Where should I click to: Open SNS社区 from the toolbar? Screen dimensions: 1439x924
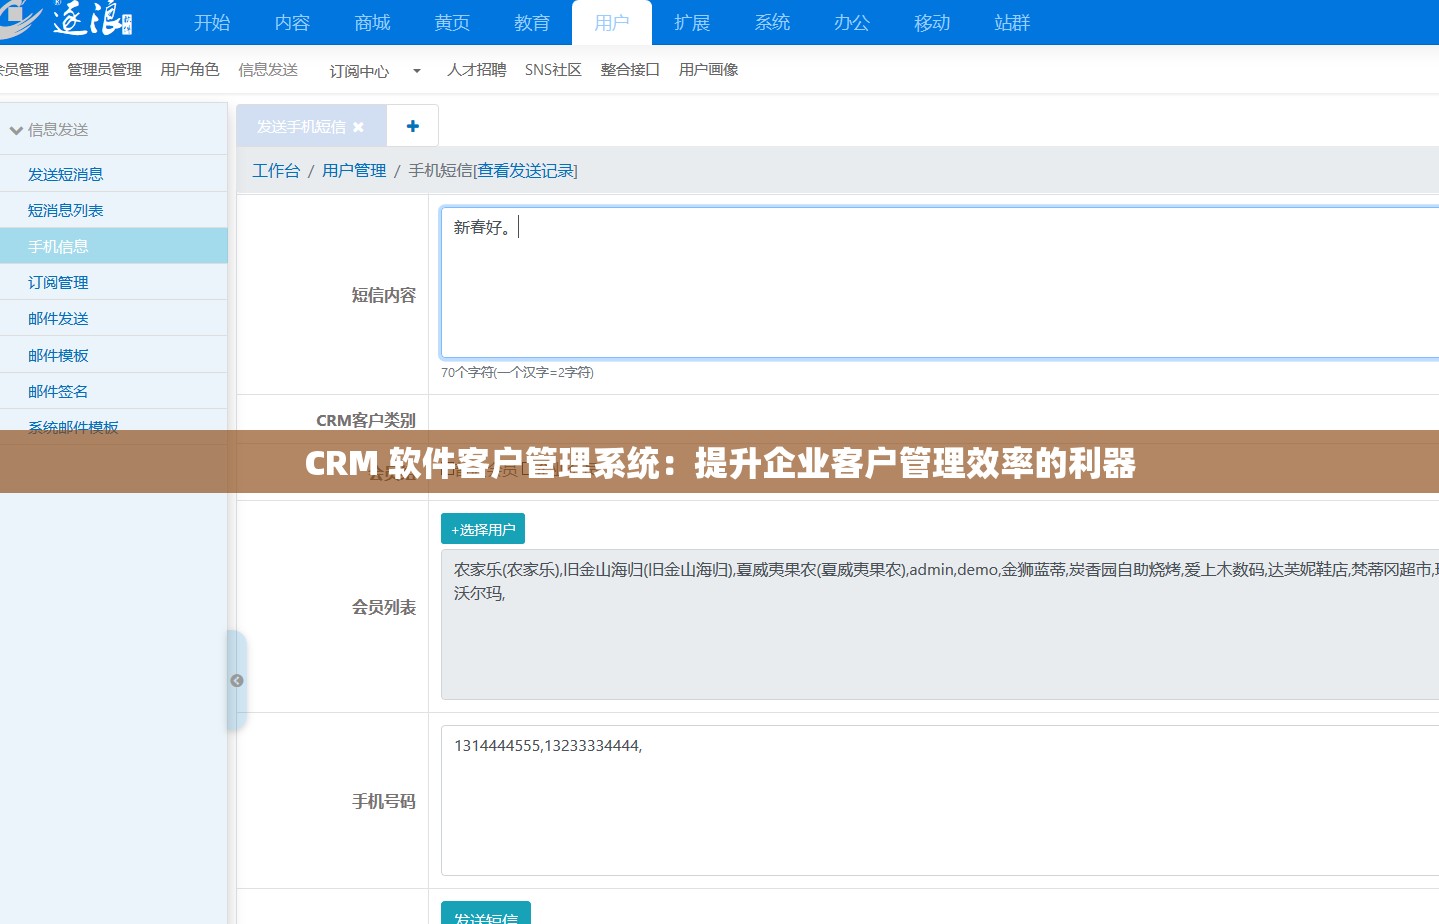pyautogui.click(x=552, y=69)
